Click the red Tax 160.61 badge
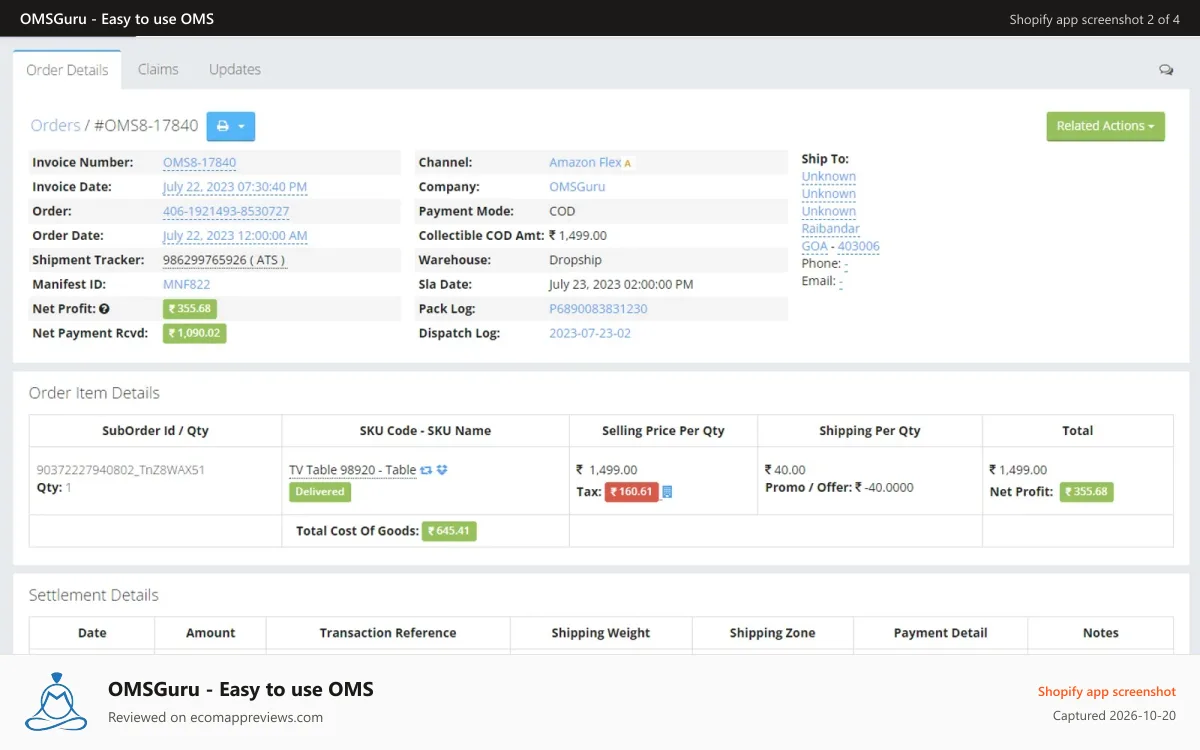The height and width of the screenshot is (750, 1200). [x=631, y=492]
